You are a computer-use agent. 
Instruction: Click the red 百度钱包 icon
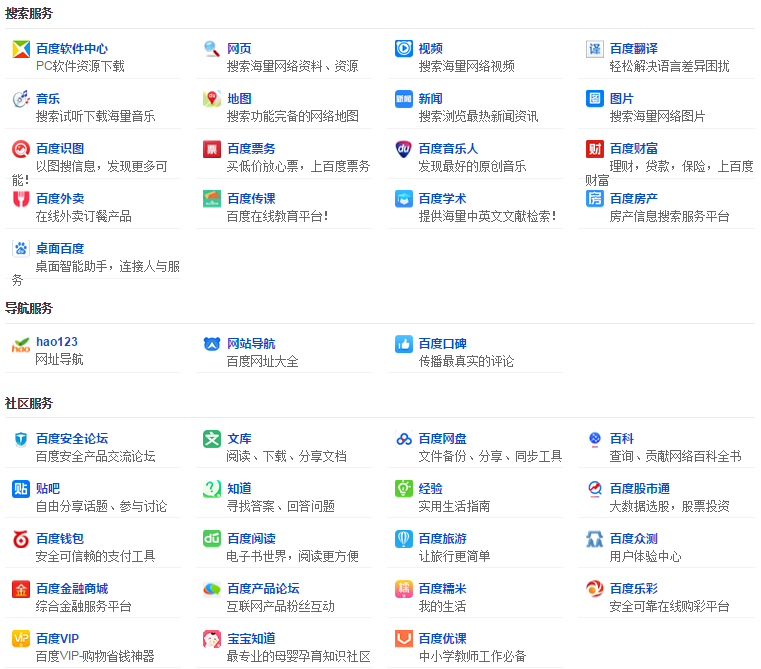21,539
